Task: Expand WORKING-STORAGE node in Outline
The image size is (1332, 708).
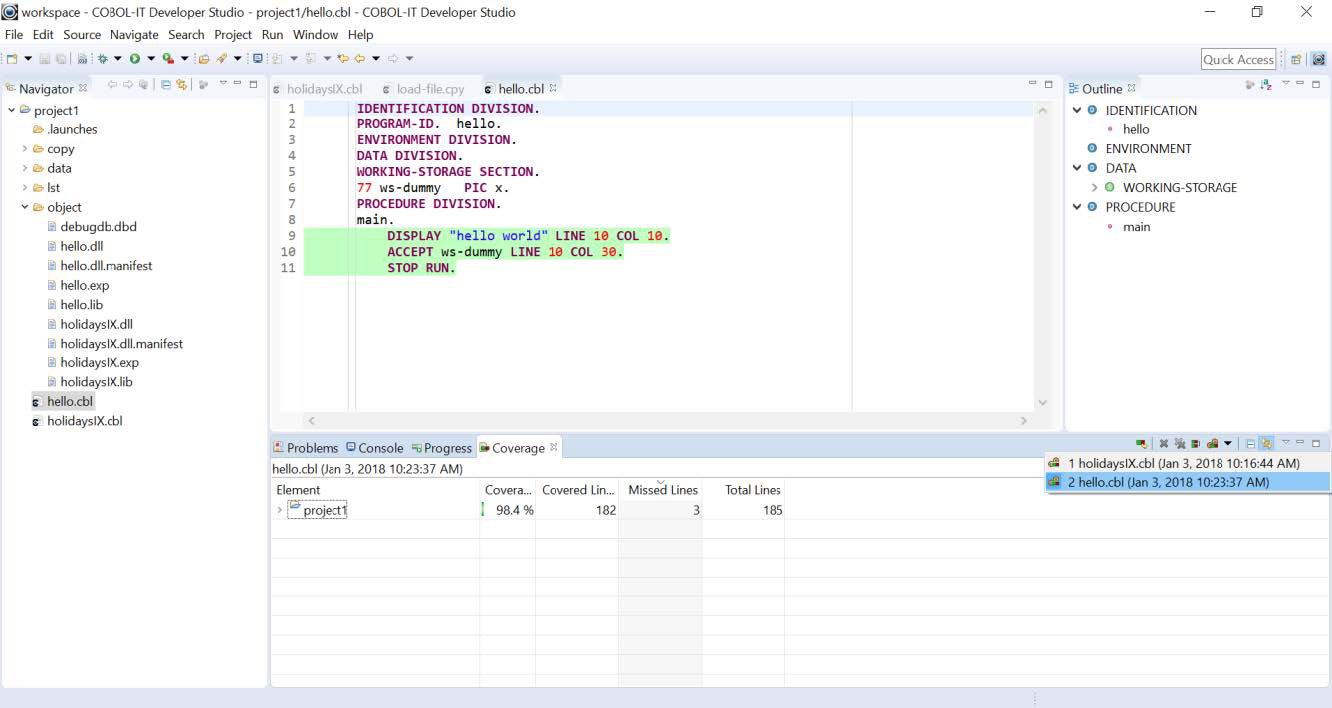Action: [1094, 188]
